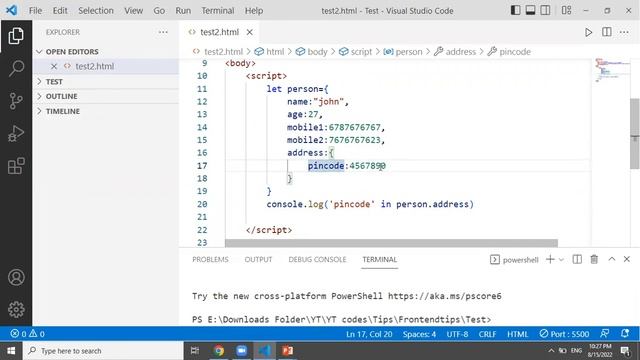Image resolution: width=640 pixels, height=360 pixels.
Task: Open the Source Control view
Action: click(x=16, y=101)
